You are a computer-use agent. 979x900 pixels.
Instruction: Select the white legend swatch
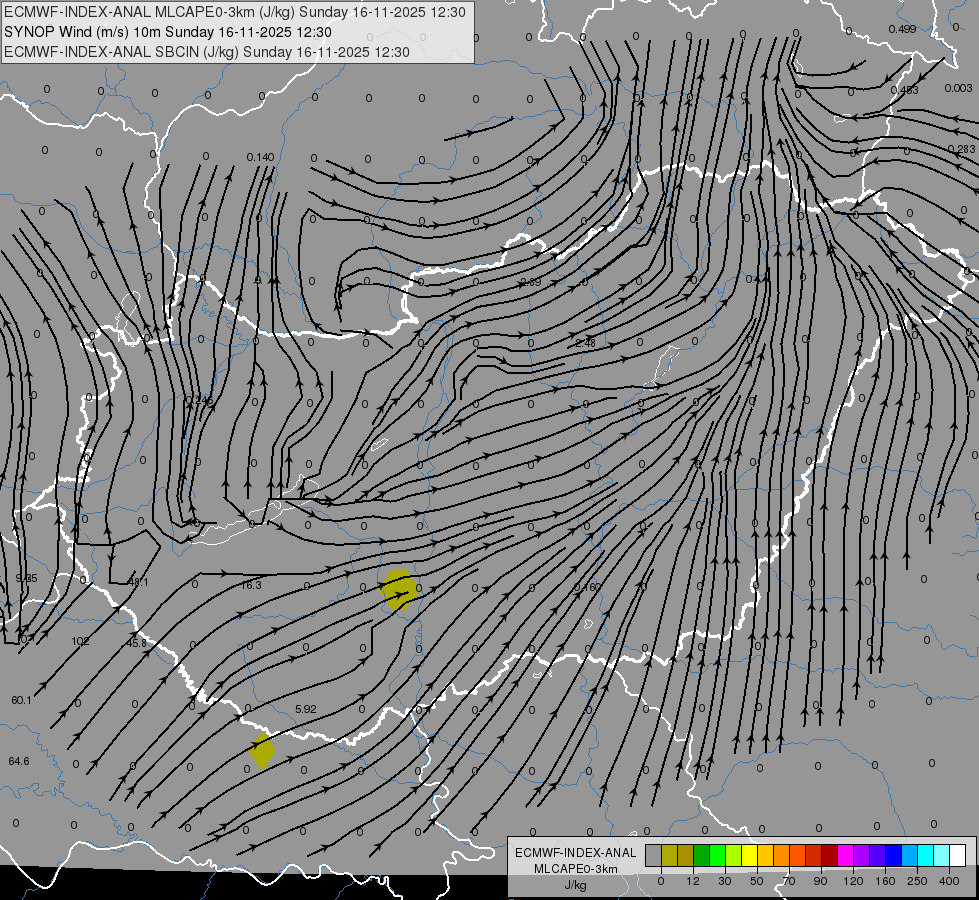click(958, 856)
